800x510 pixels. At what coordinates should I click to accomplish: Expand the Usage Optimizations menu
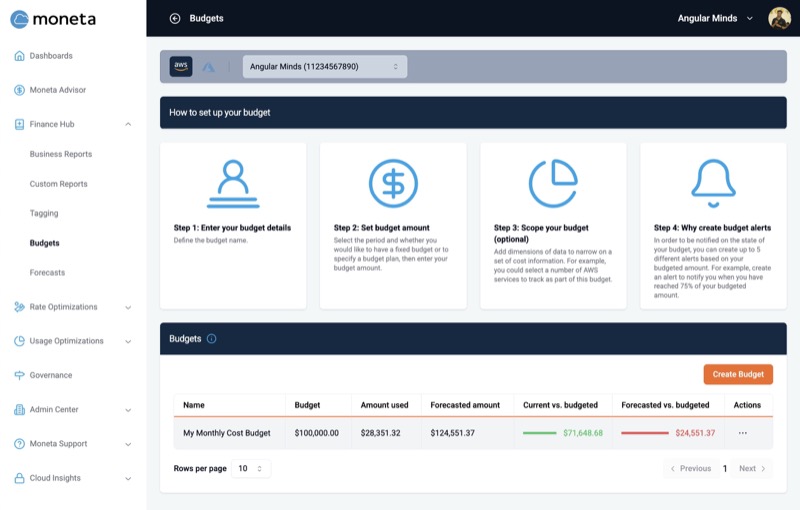tap(128, 341)
